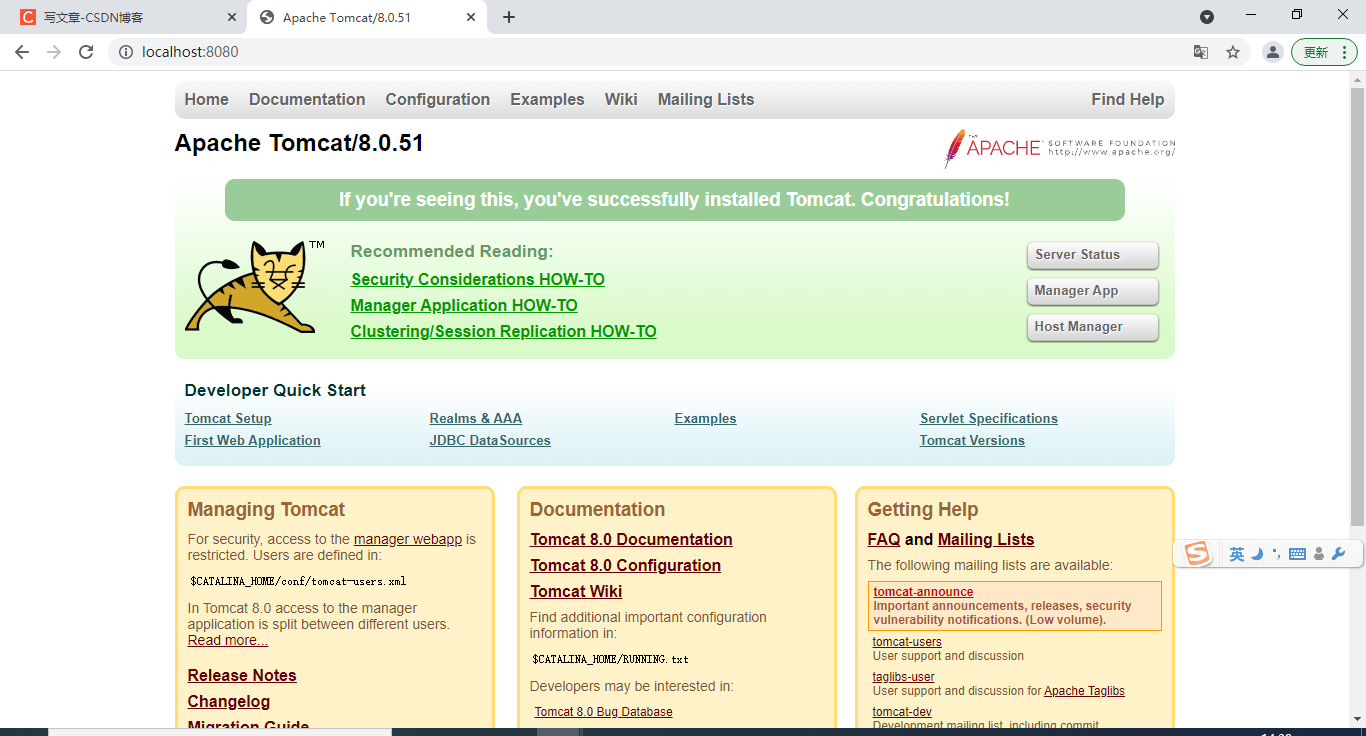Click Find Help in navigation bar
This screenshot has height=736, width=1366.
[1127, 99]
